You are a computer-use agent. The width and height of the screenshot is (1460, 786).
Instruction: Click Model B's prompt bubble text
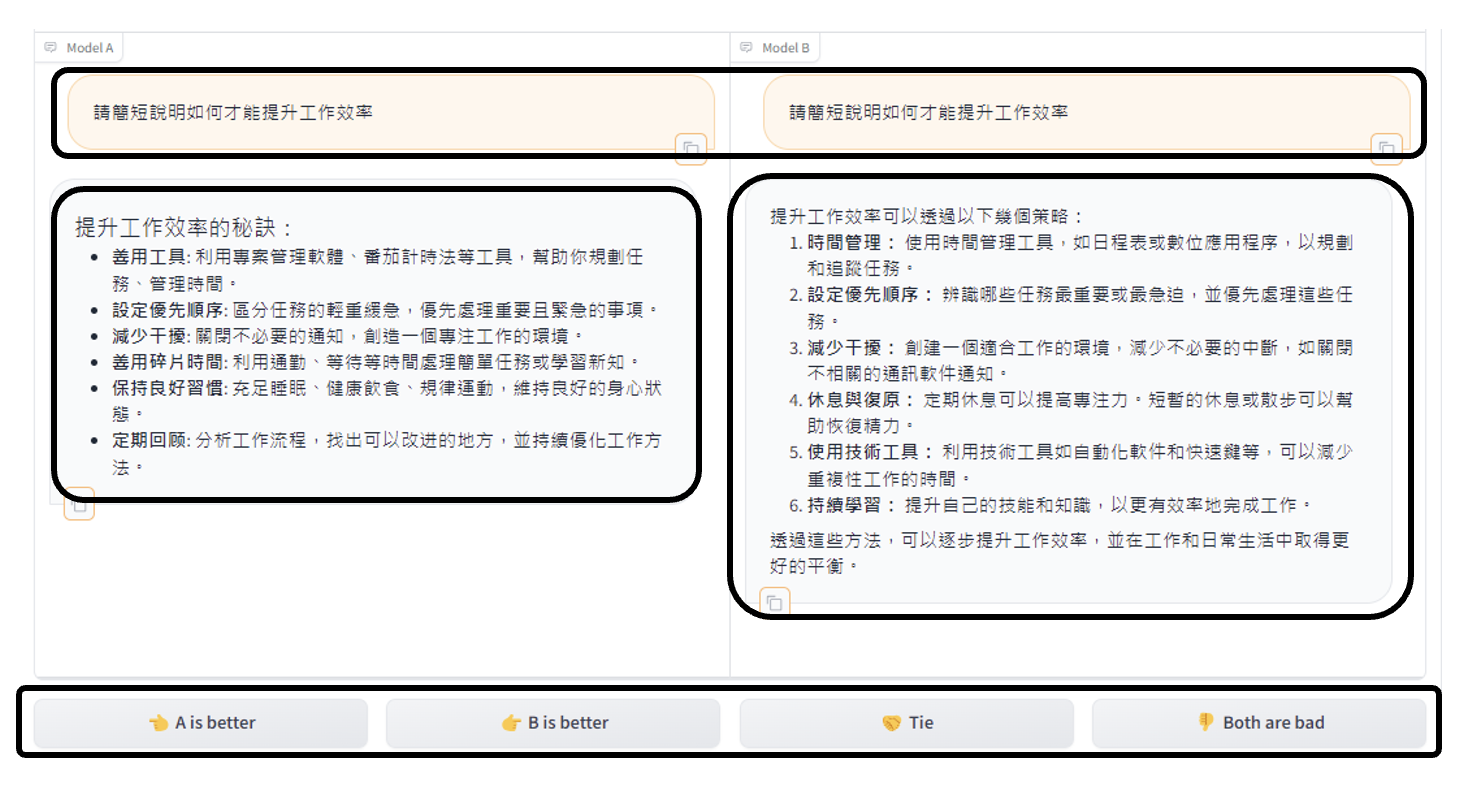pyautogui.click(x=928, y=112)
